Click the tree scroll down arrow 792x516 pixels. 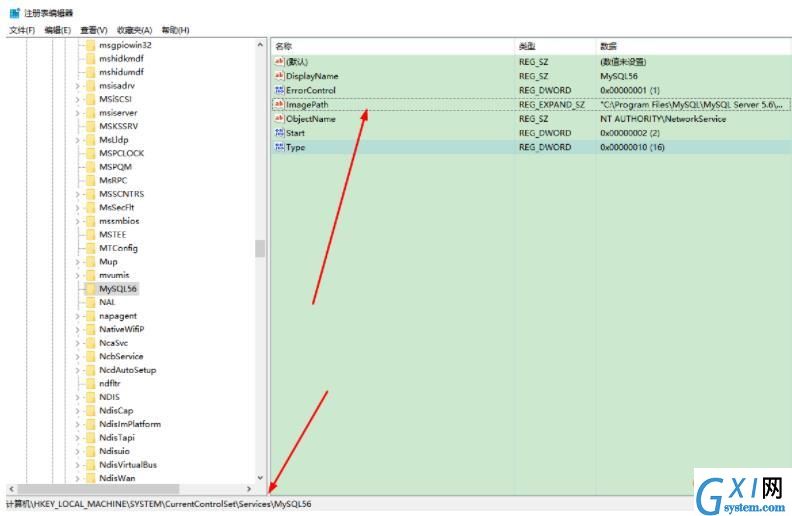260,478
